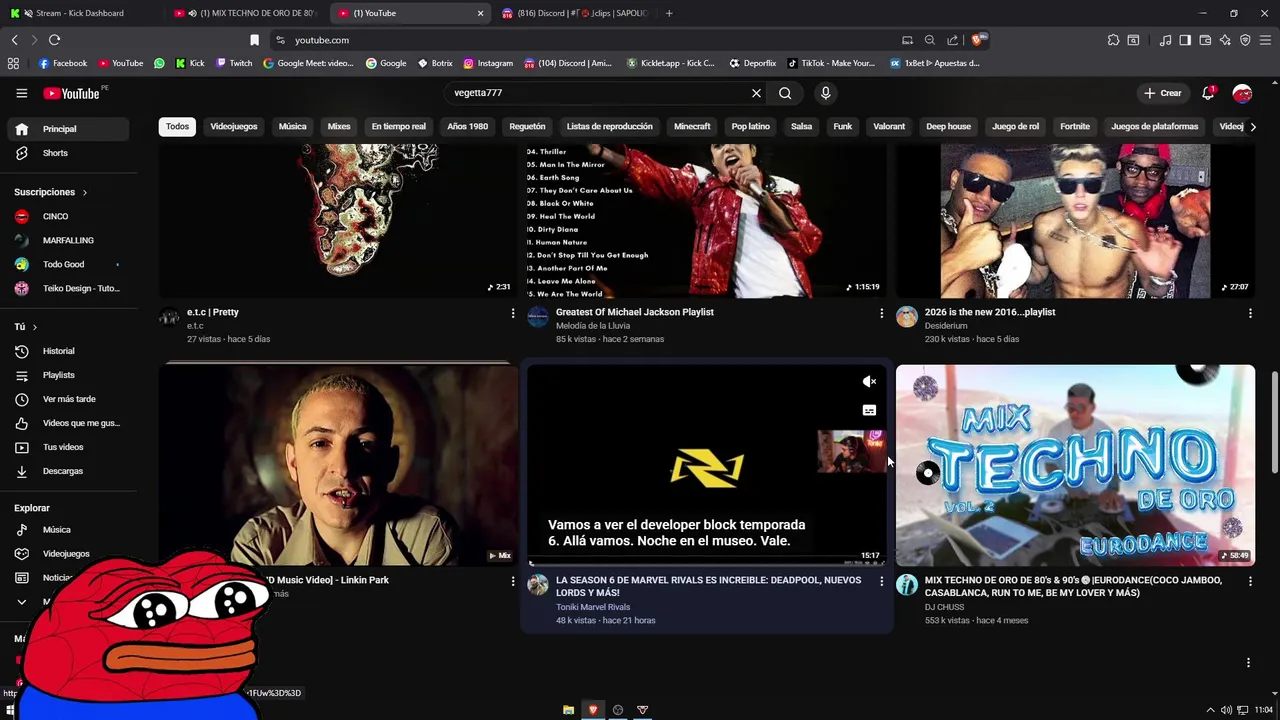This screenshot has width=1280, height=720.
Task: Select the Videojuegos filter chip
Action: [x=234, y=127]
